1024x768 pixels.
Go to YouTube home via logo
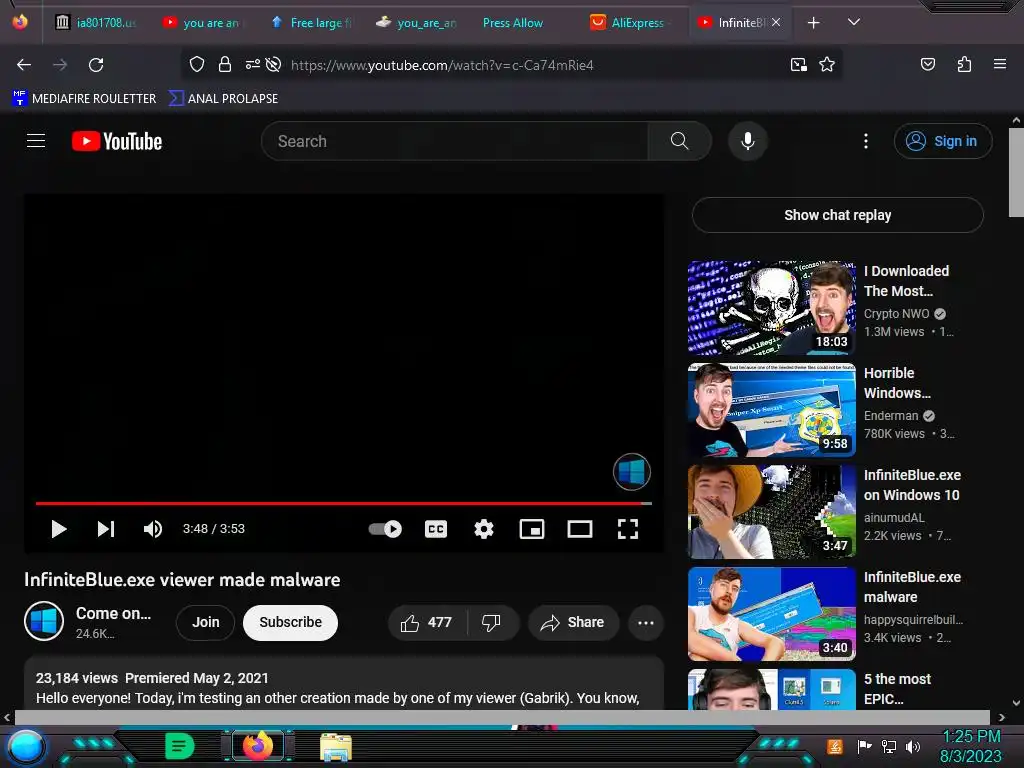tap(117, 141)
